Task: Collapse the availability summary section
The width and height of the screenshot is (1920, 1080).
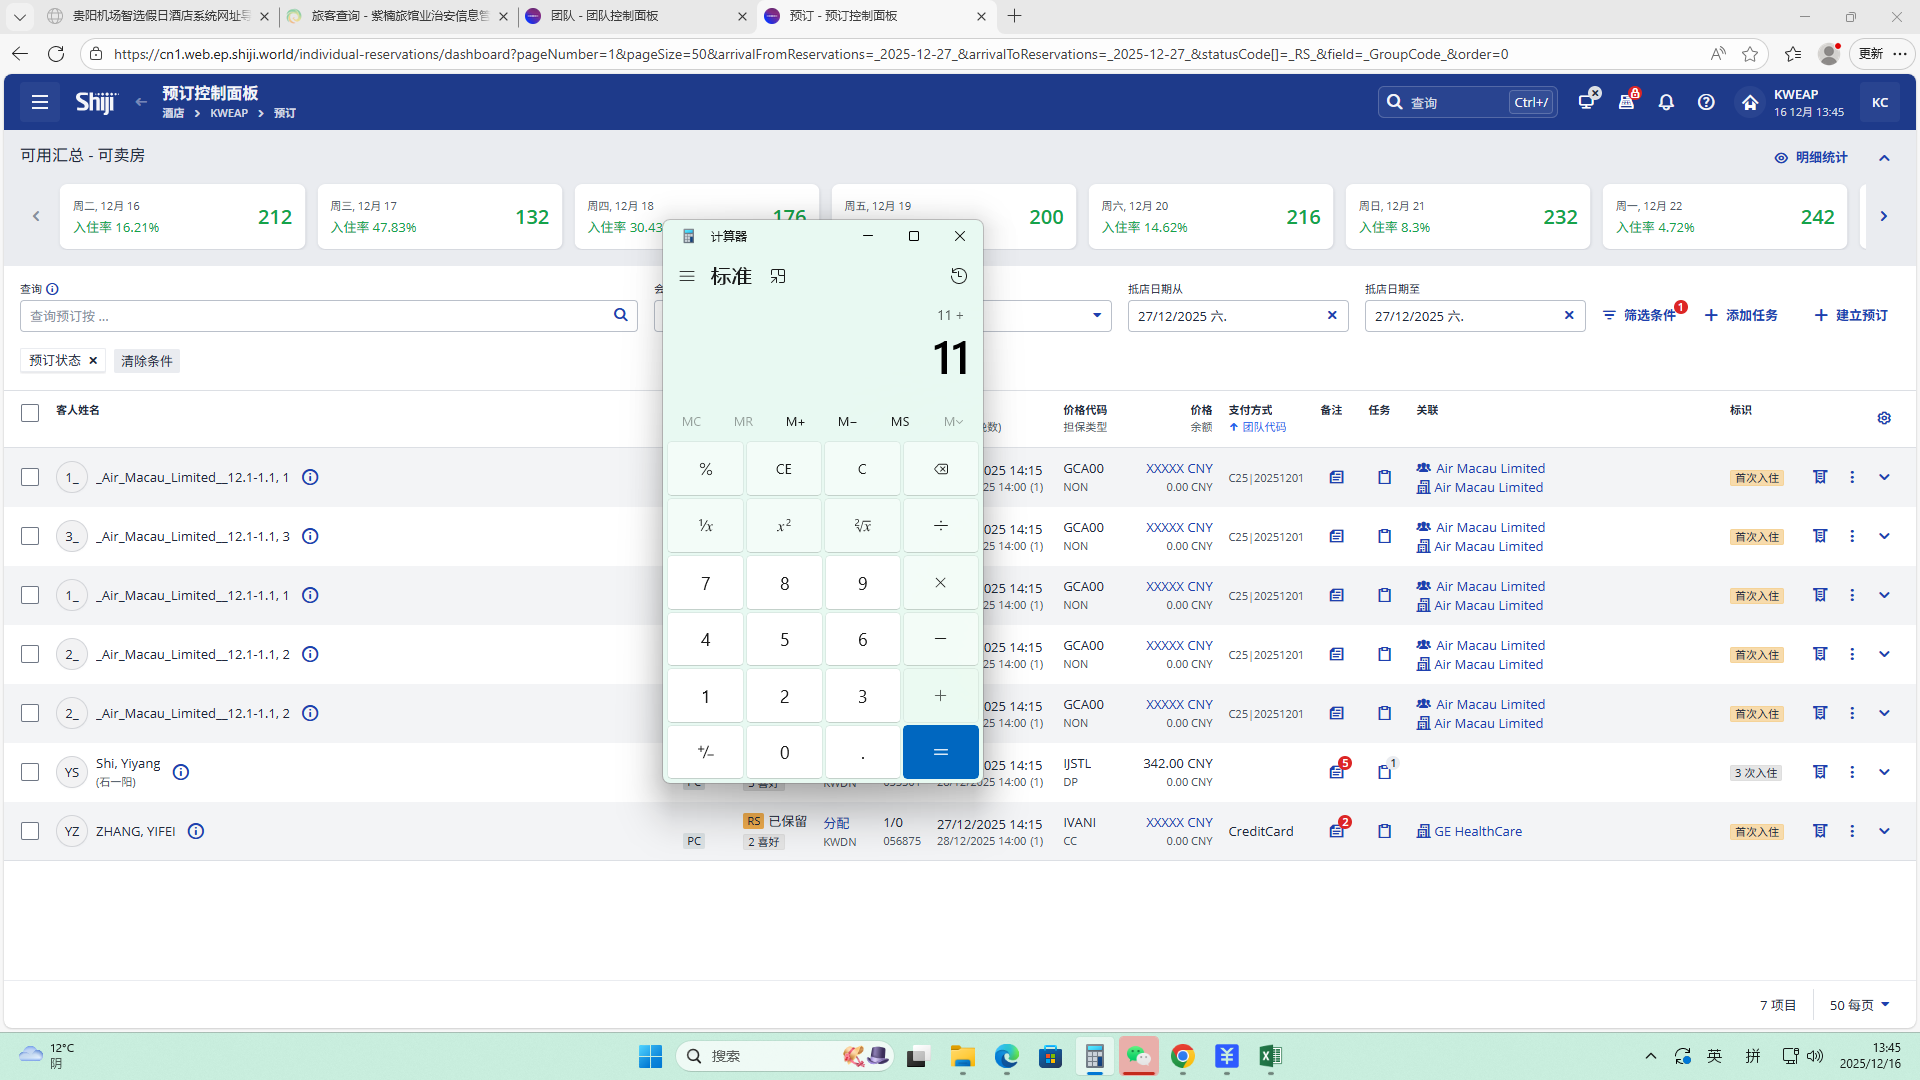Action: 1884,158
